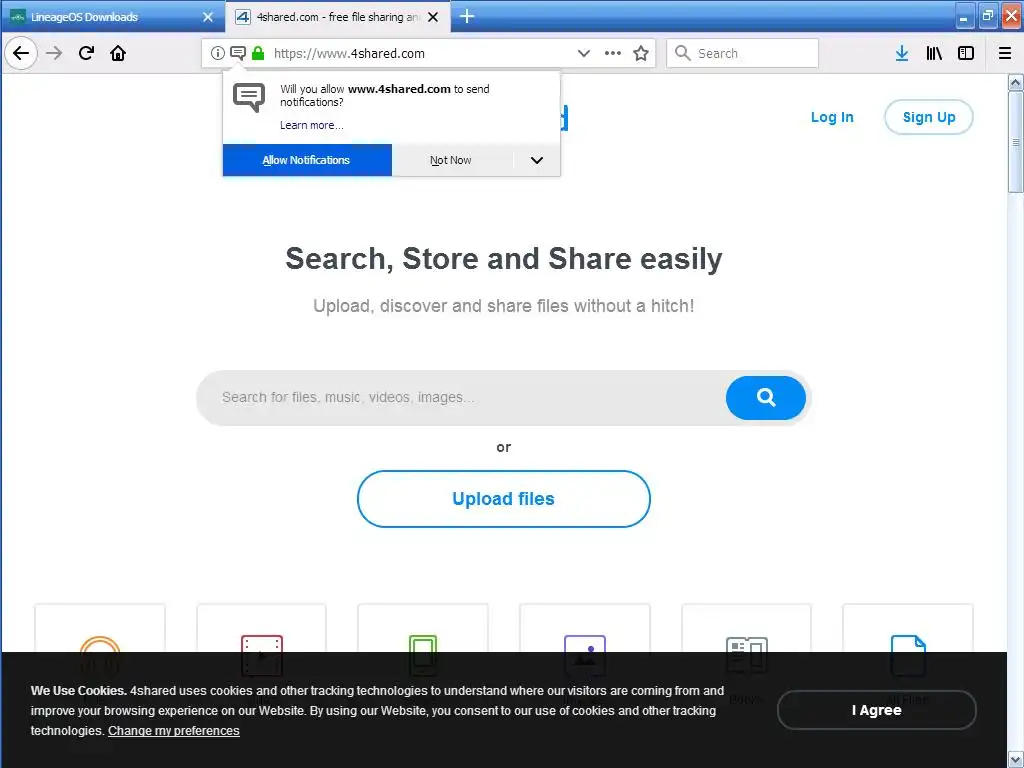The width and height of the screenshot is (1024, 768).
Task: Choose Not Now in notification prompt
Action: [x=451, y=160]
